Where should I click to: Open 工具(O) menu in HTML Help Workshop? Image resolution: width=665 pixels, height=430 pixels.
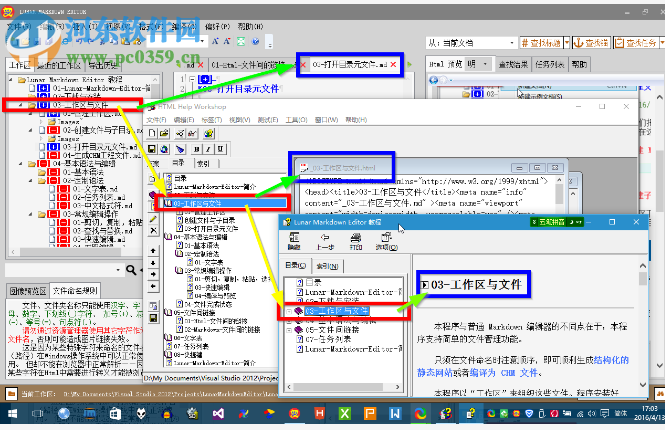tap(296, 120)
